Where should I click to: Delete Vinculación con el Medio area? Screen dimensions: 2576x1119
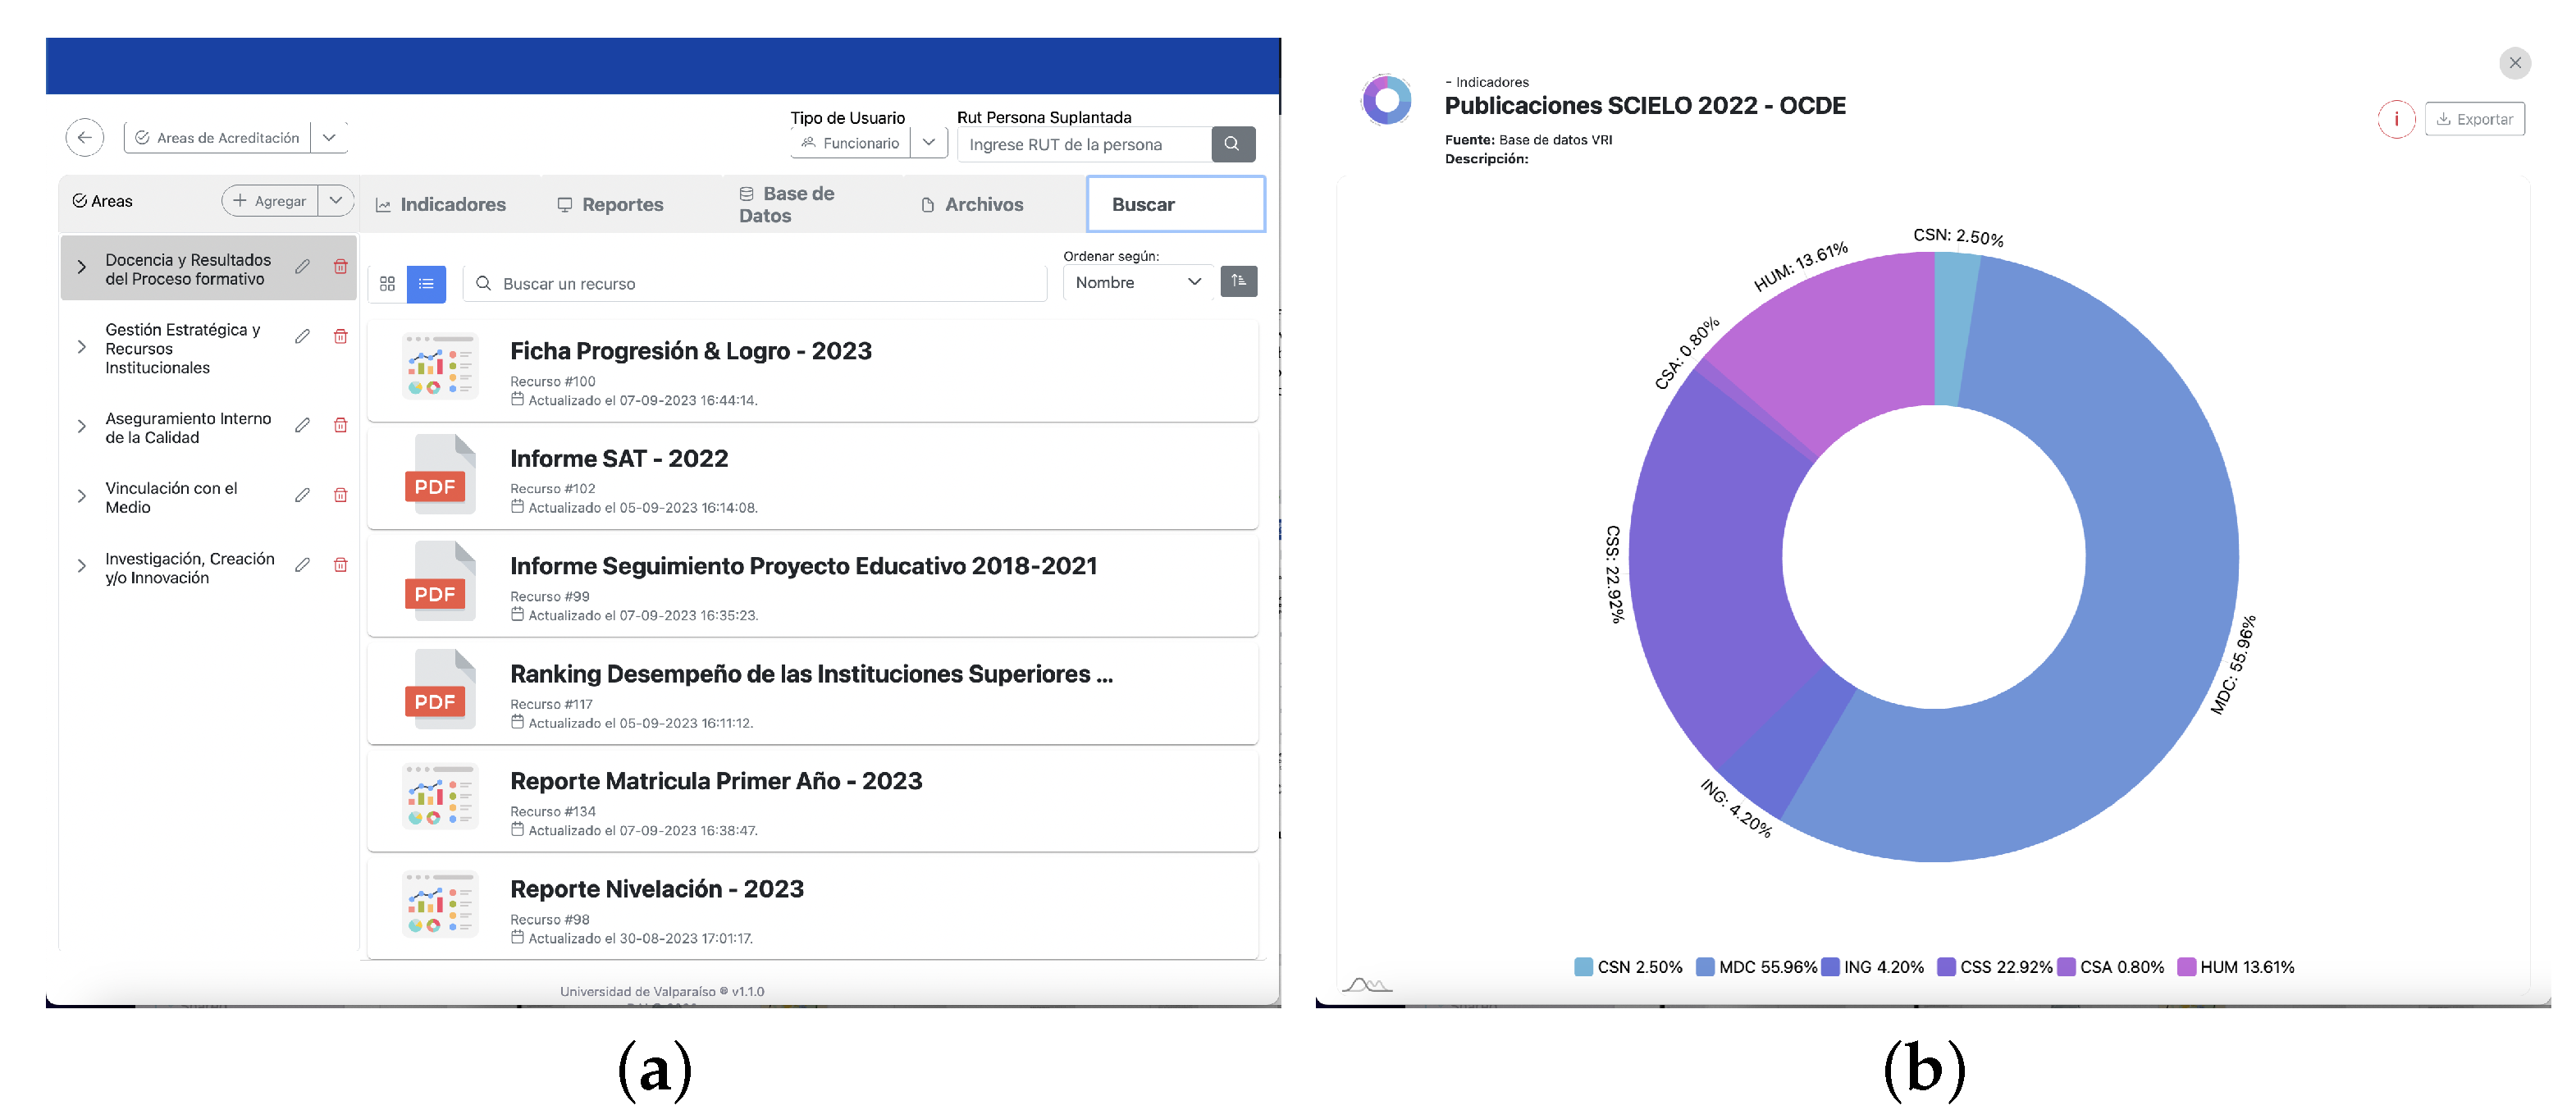pos(340,496)
